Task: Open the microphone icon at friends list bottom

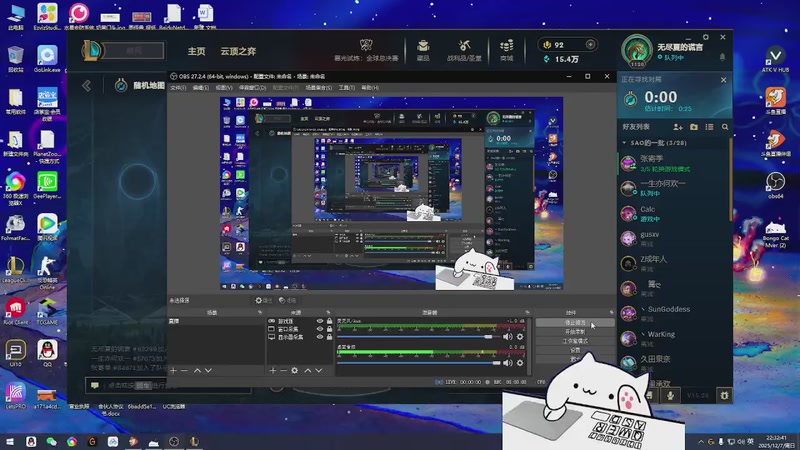Action: (x=670, y=395)
